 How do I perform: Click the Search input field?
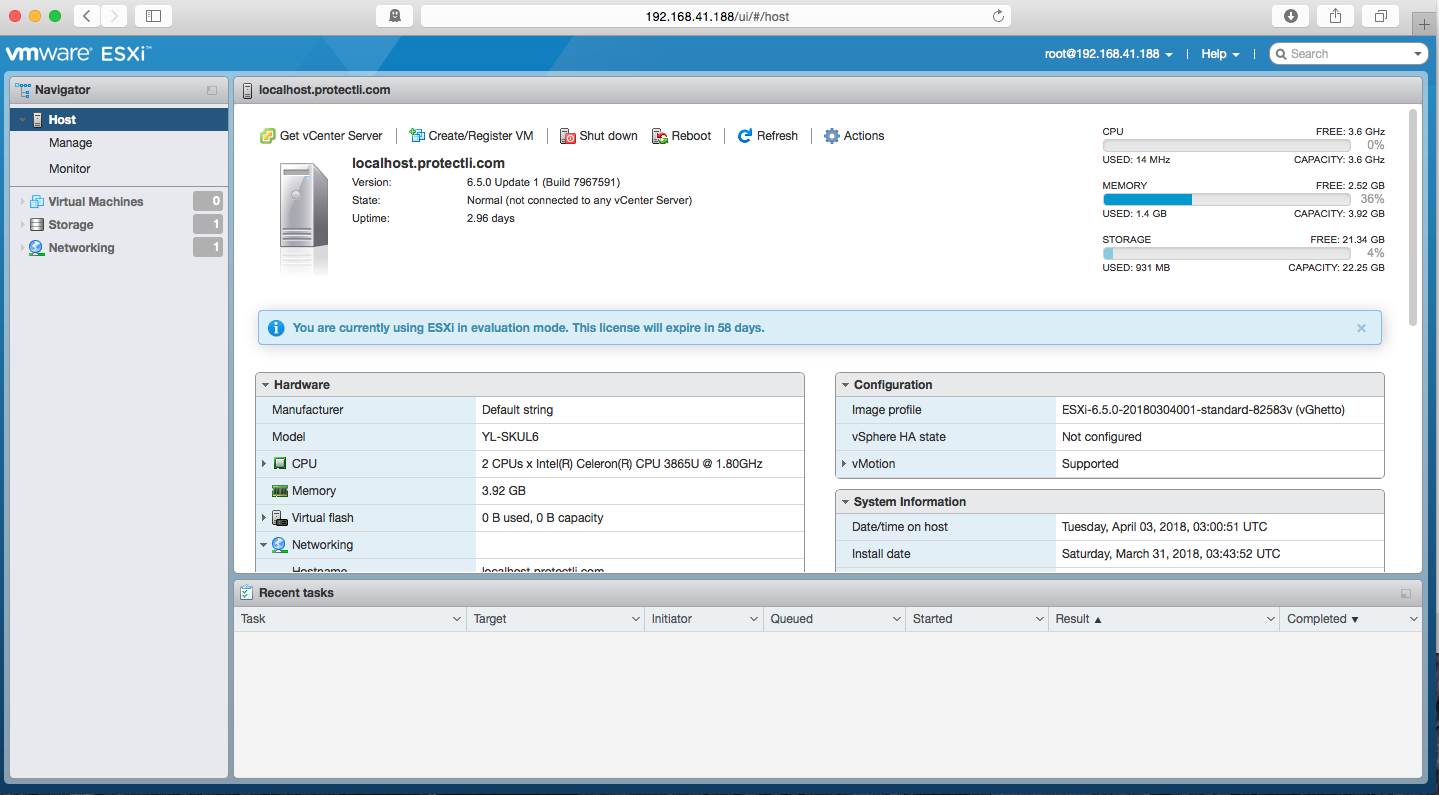1350,54
